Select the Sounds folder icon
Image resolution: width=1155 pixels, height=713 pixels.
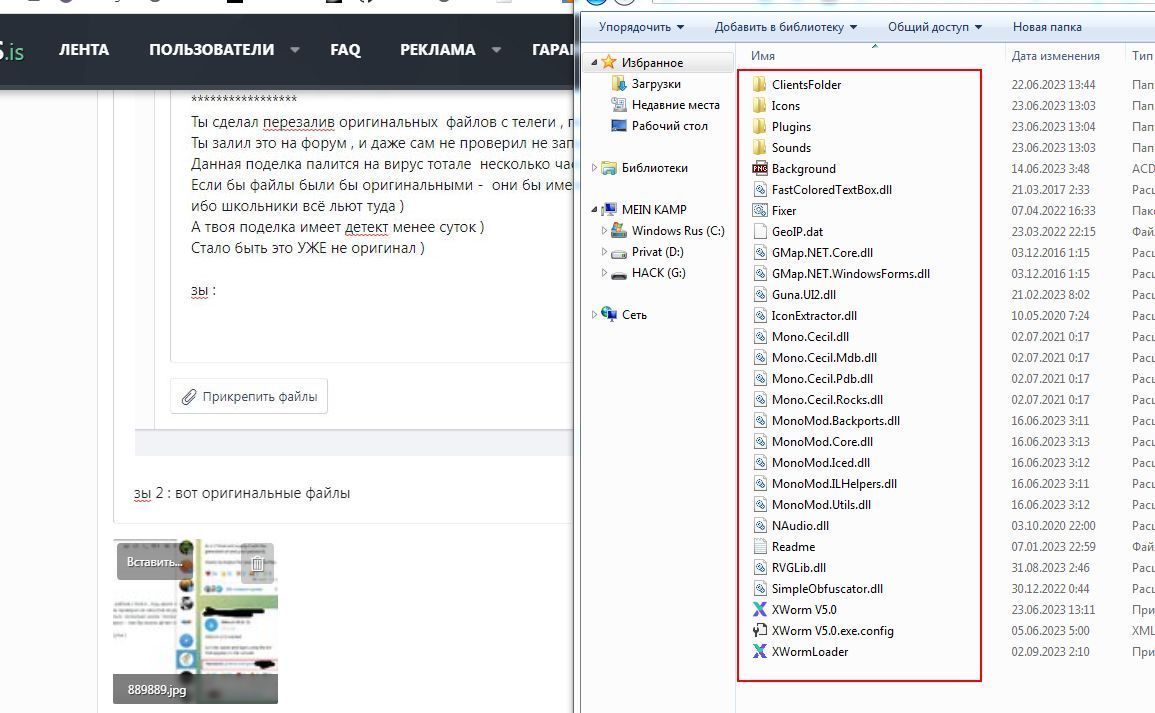(x=759, y=147)
